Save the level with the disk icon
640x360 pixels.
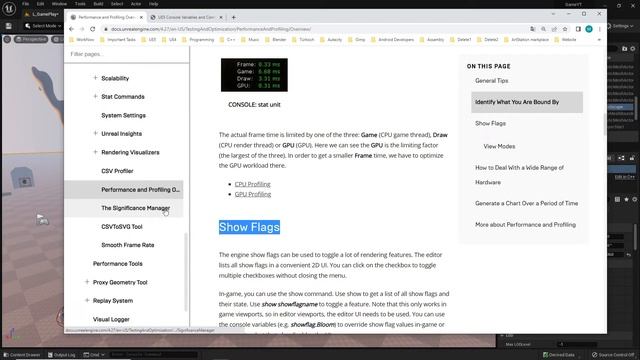tap(9, 26)
